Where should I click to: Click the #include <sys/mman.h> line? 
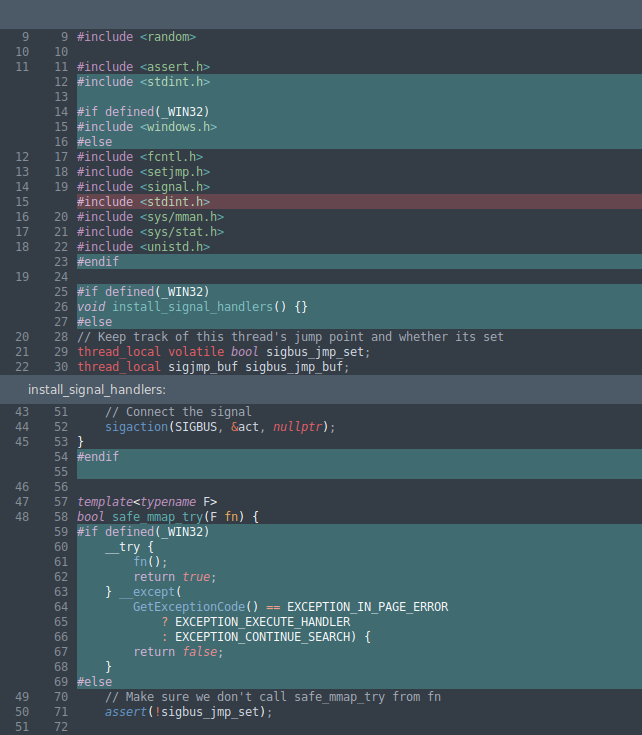coord(150,217)
